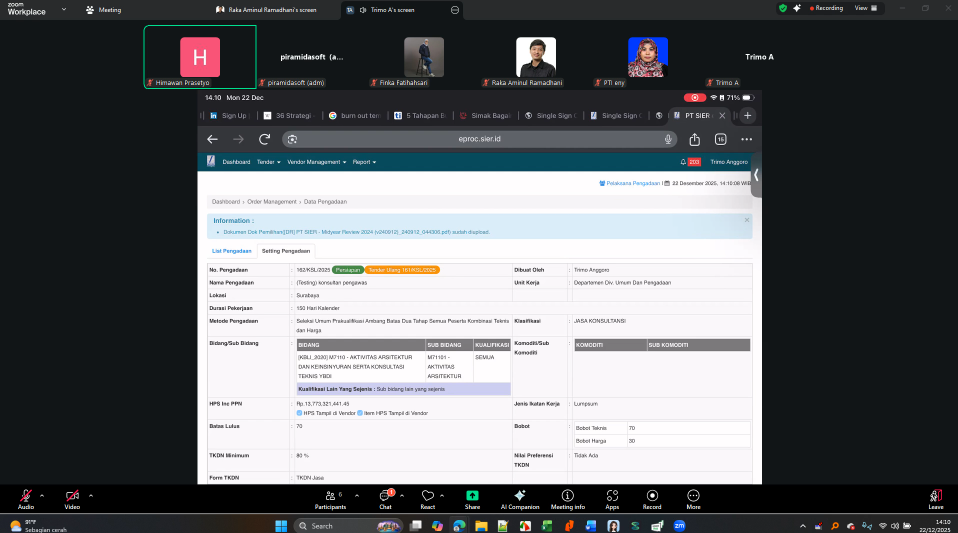Click the Leave meeting button

935,496
